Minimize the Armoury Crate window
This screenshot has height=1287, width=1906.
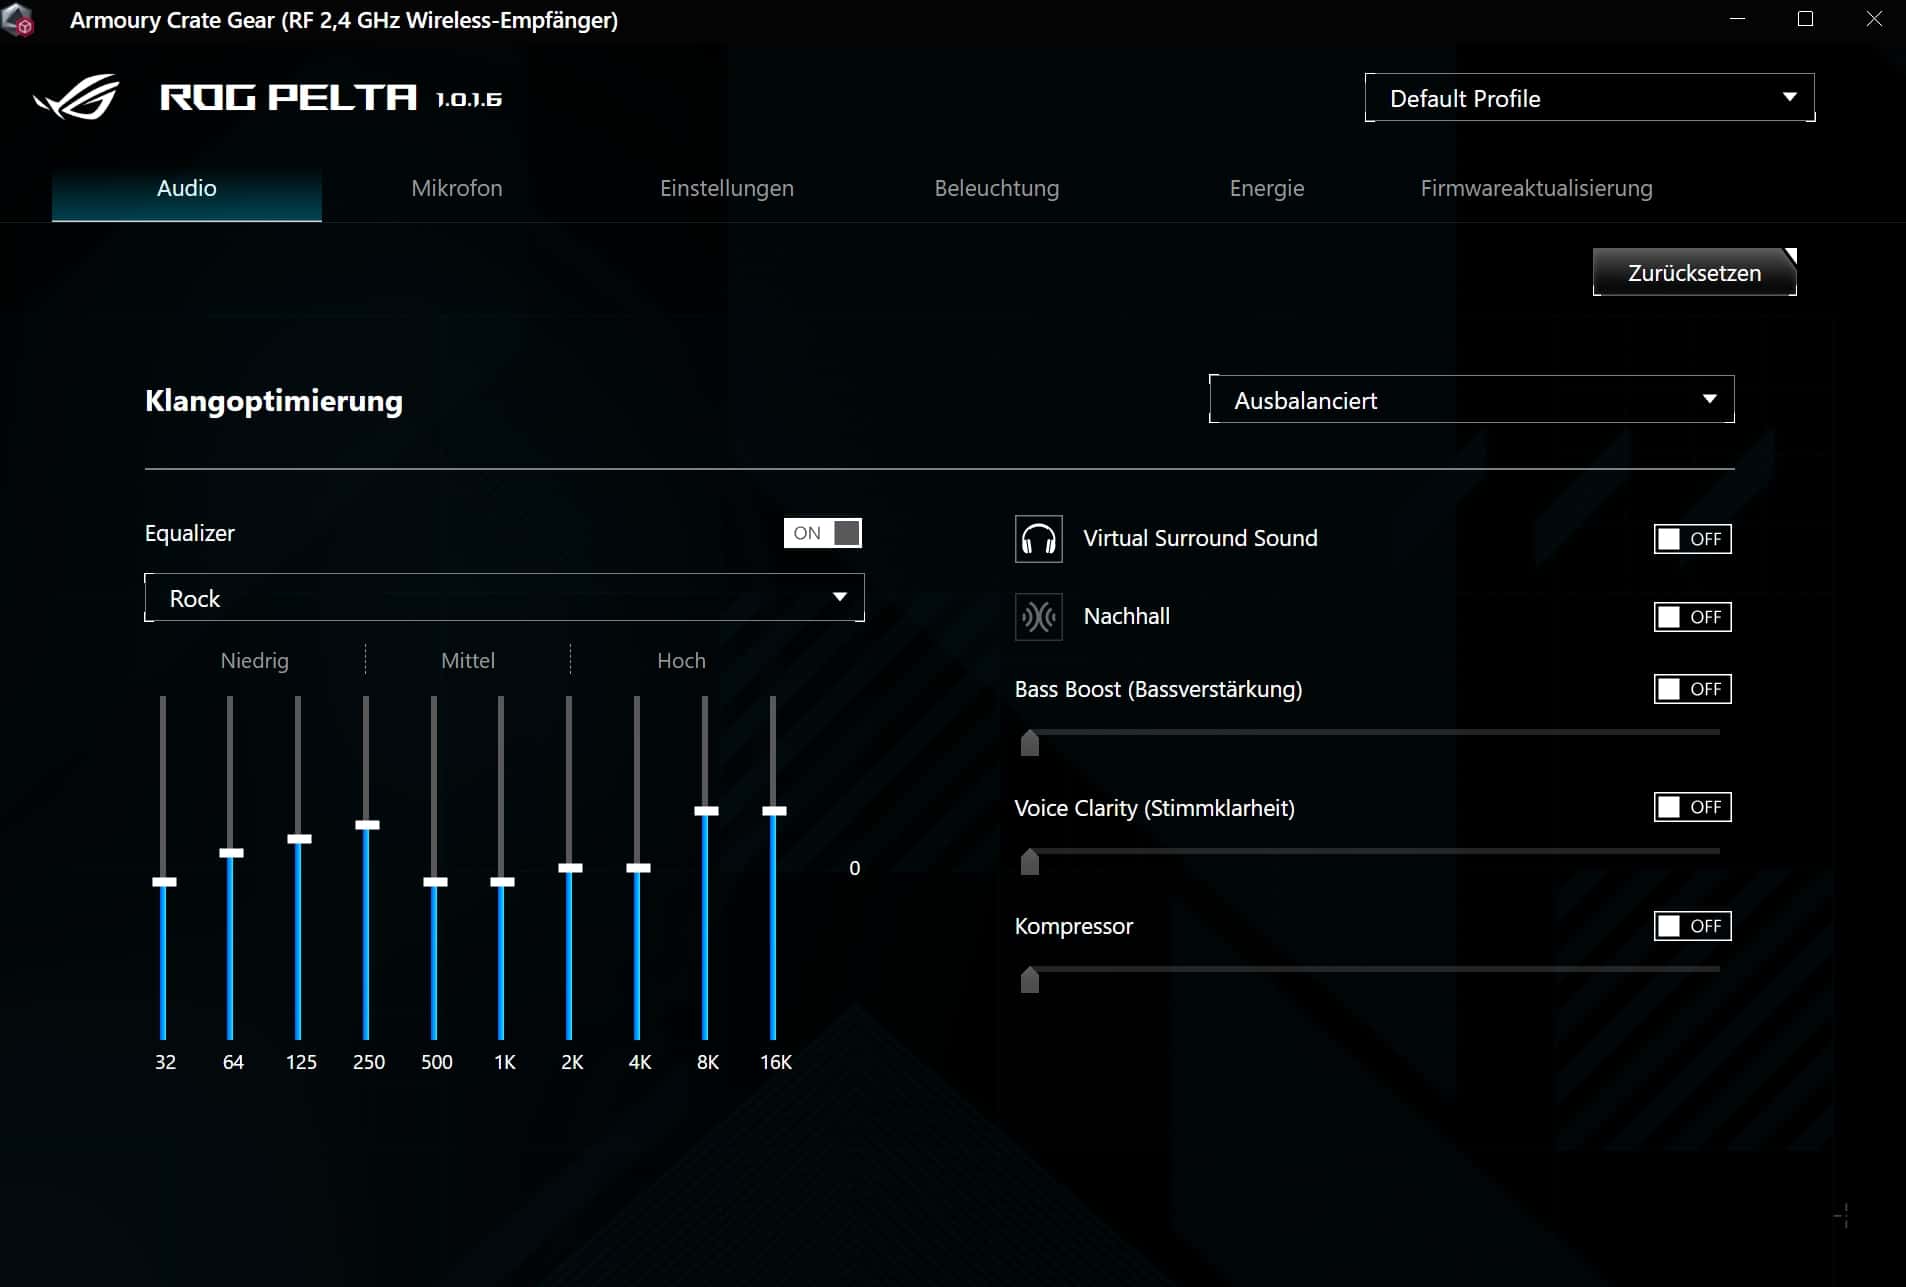[x=1737, y=19]
